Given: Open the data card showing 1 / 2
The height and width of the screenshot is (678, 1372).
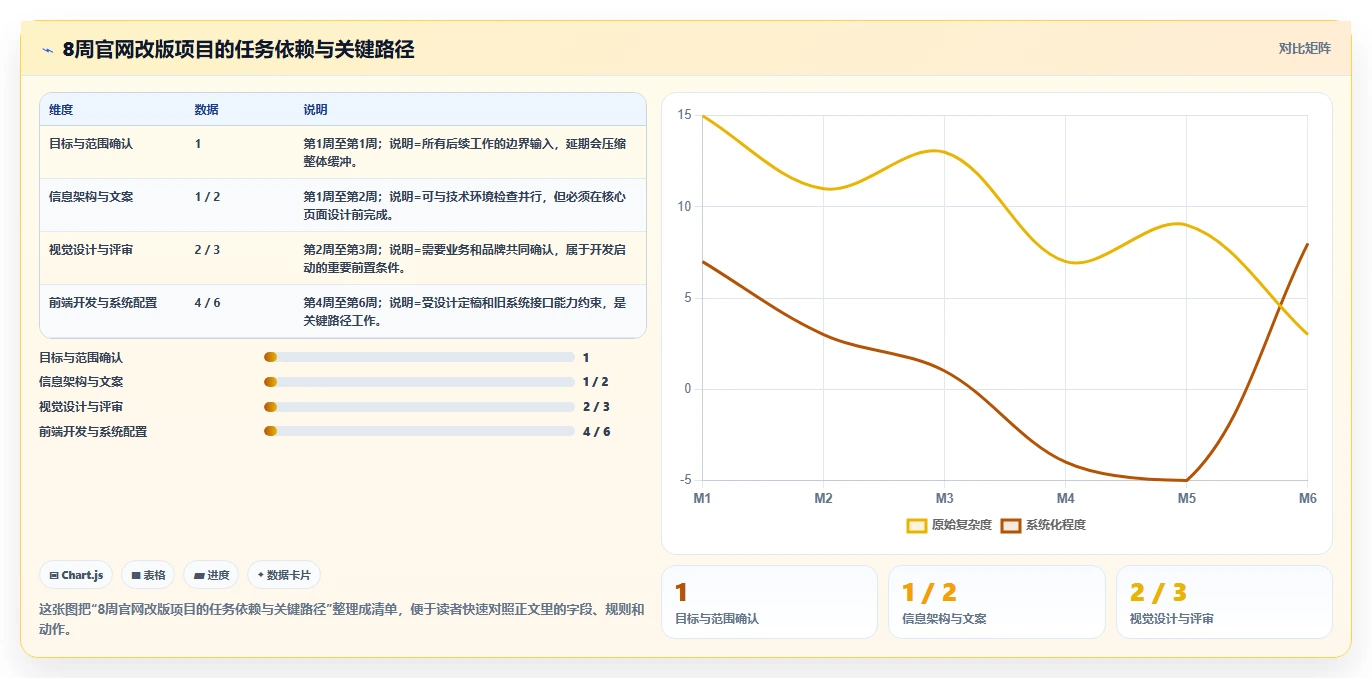Looking at the screenshot, I should point(997,602).
